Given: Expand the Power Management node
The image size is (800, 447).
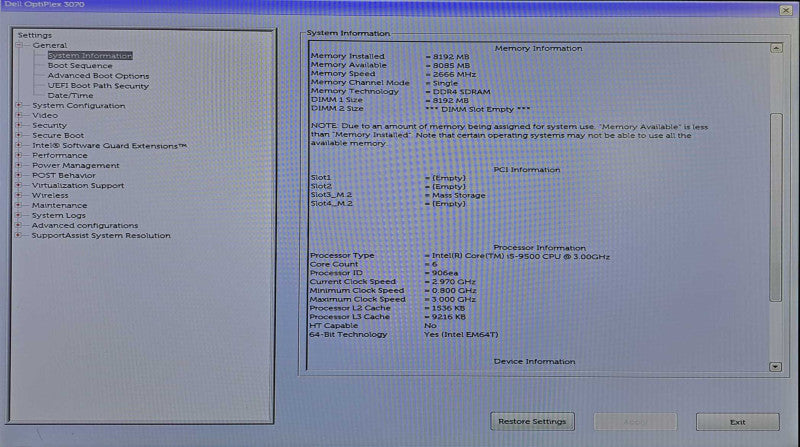Looking at the screenshot, I should 19,165.
